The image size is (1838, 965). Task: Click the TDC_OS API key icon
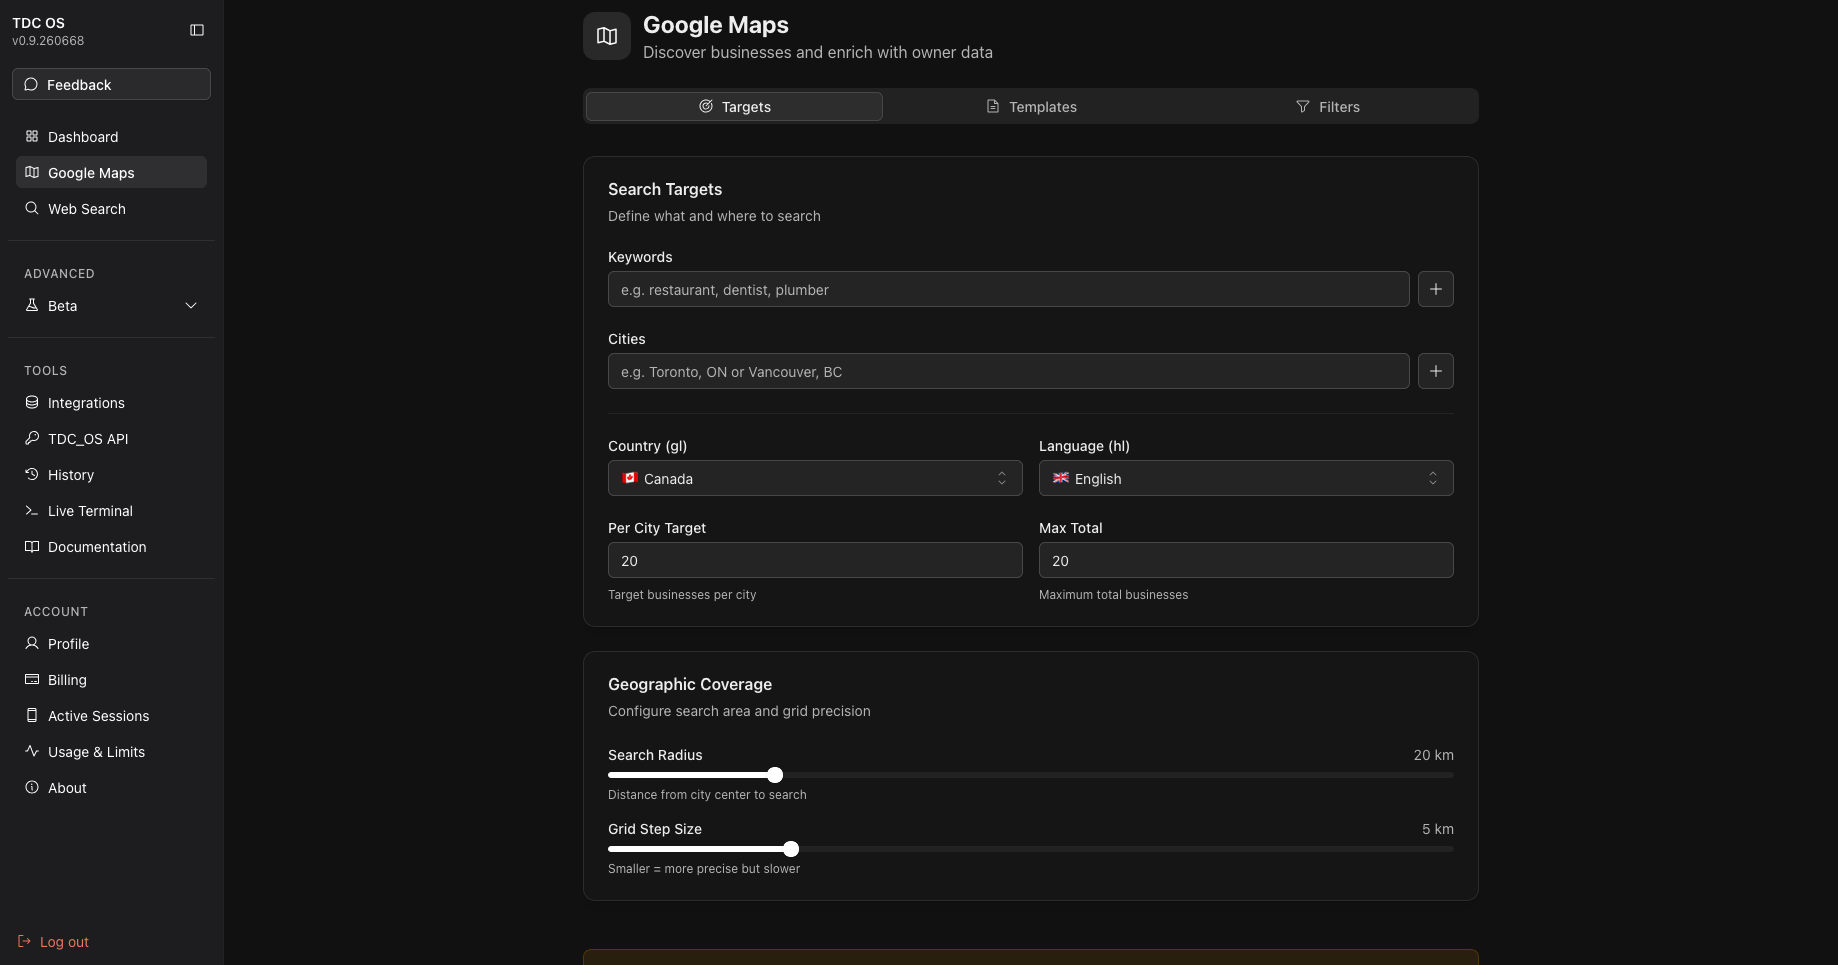(32, 439)
